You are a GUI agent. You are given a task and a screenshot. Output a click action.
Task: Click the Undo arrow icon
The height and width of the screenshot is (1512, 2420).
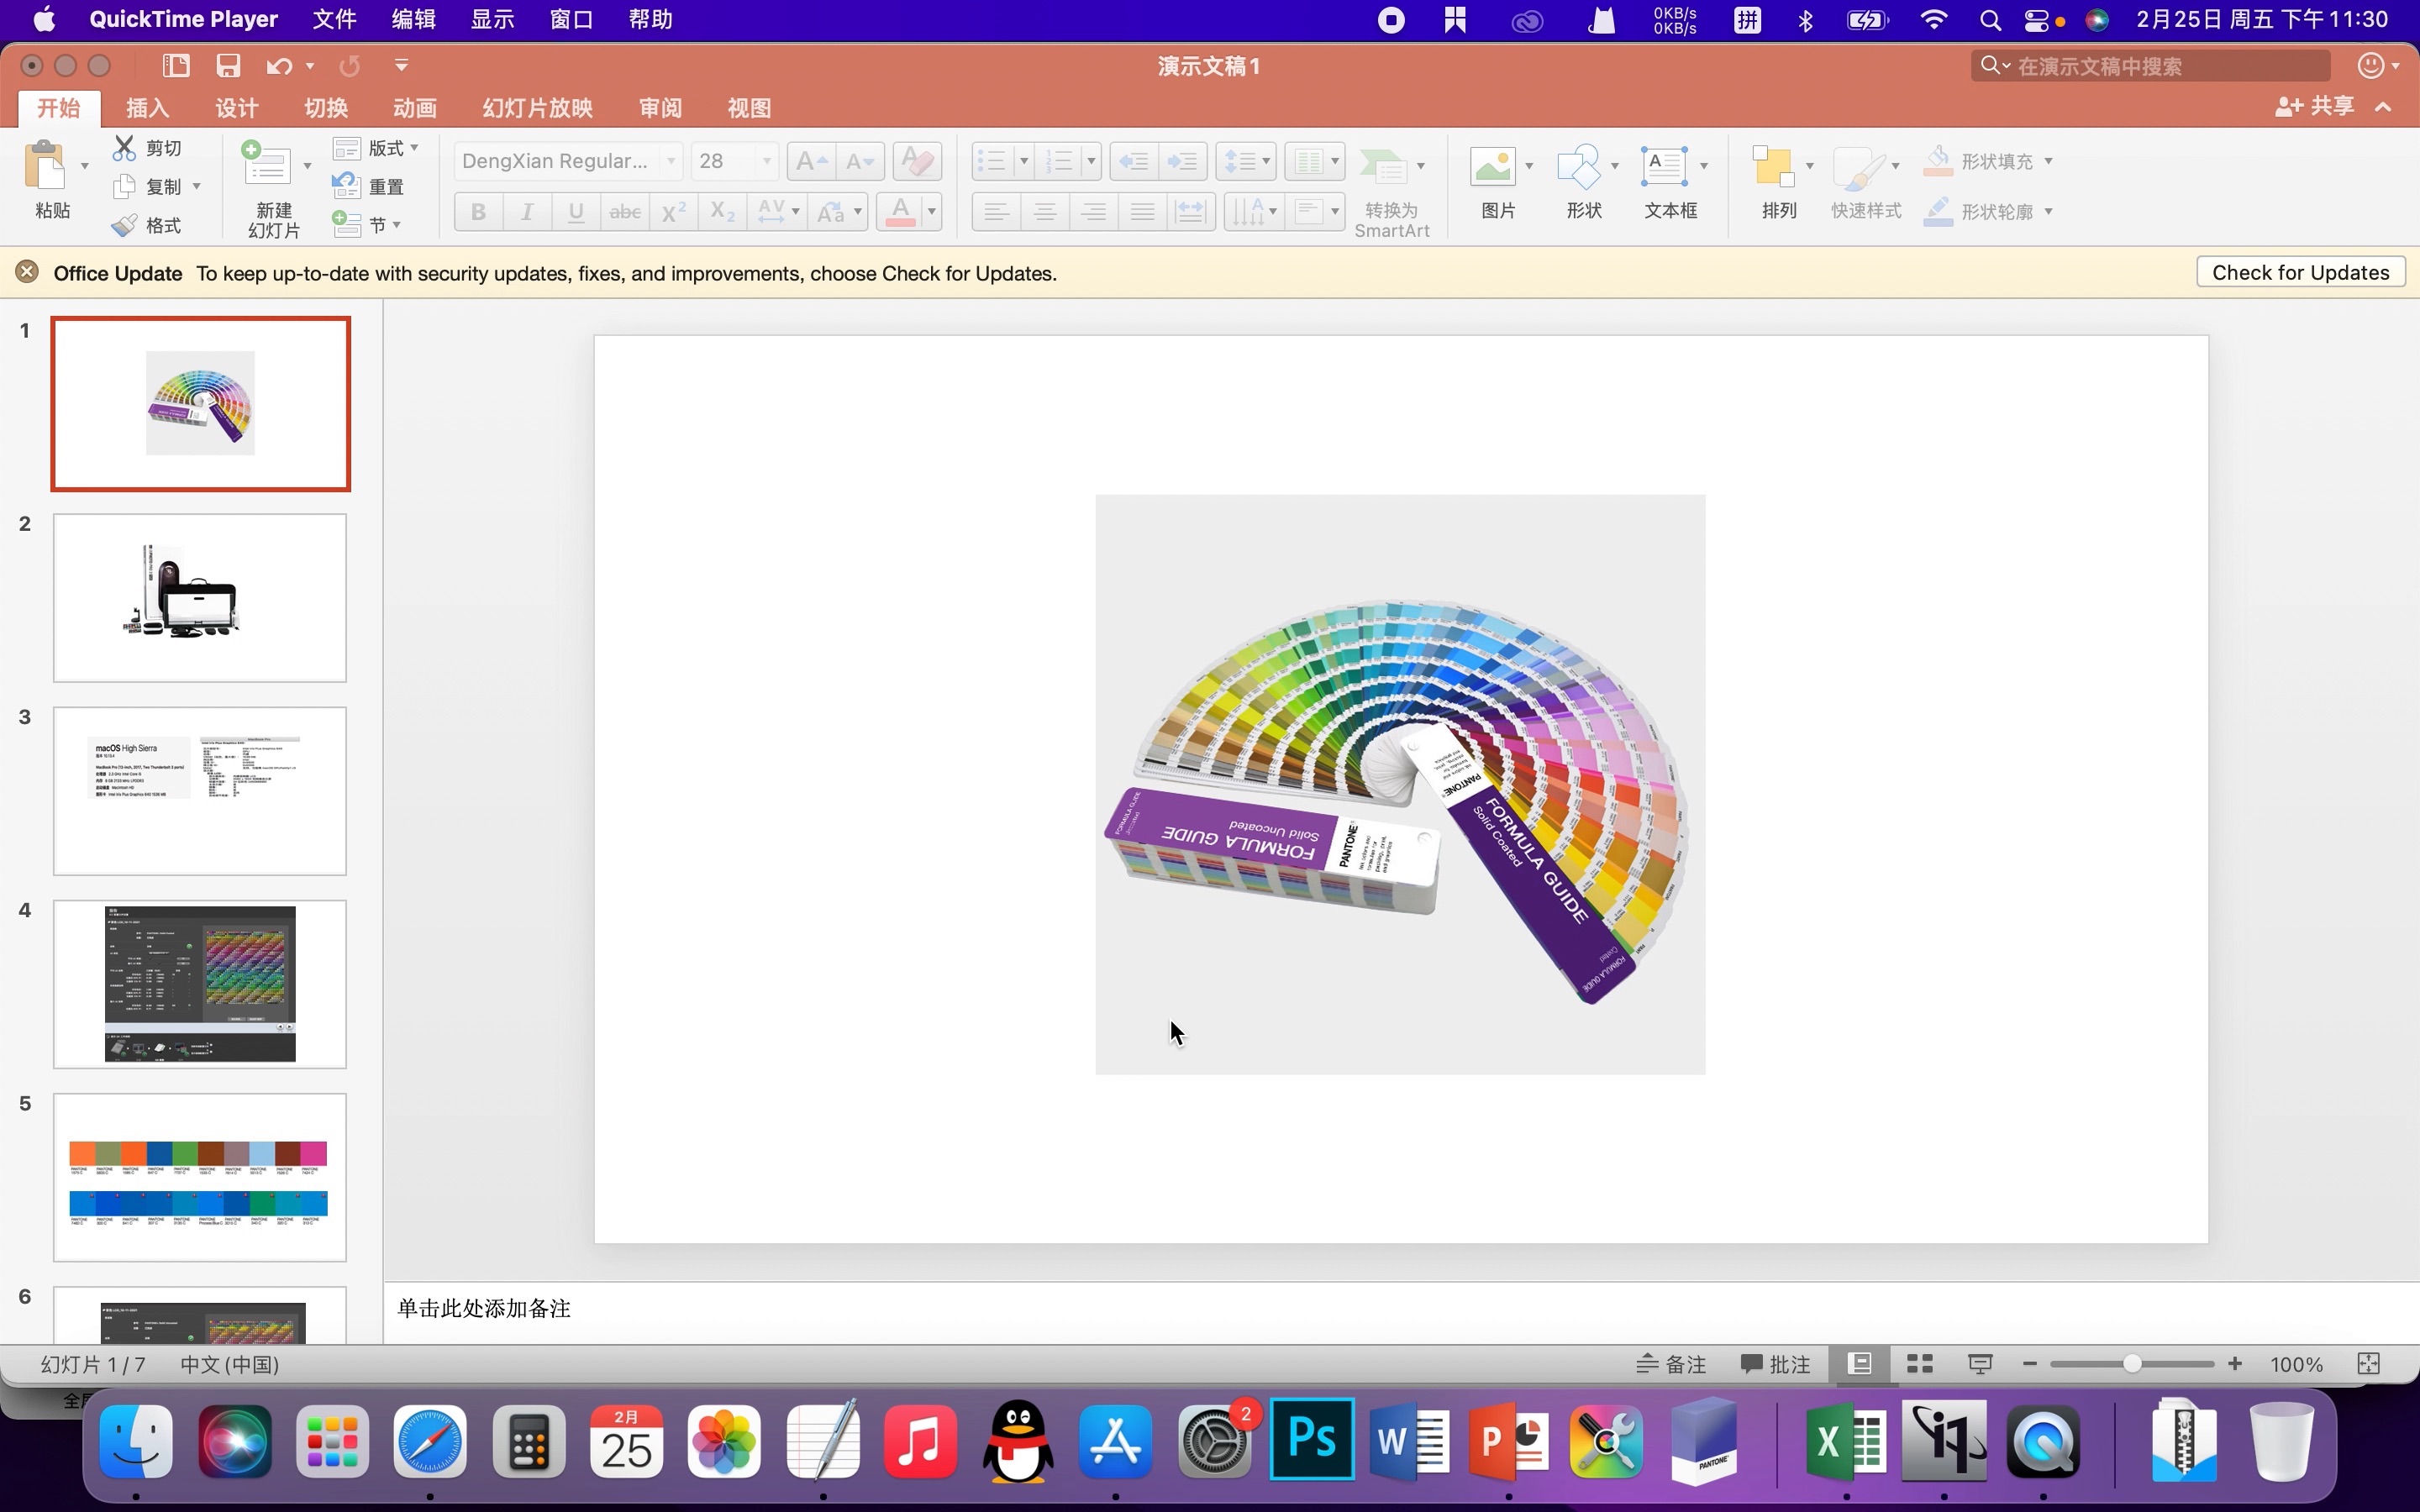click(x=278, y=66)
